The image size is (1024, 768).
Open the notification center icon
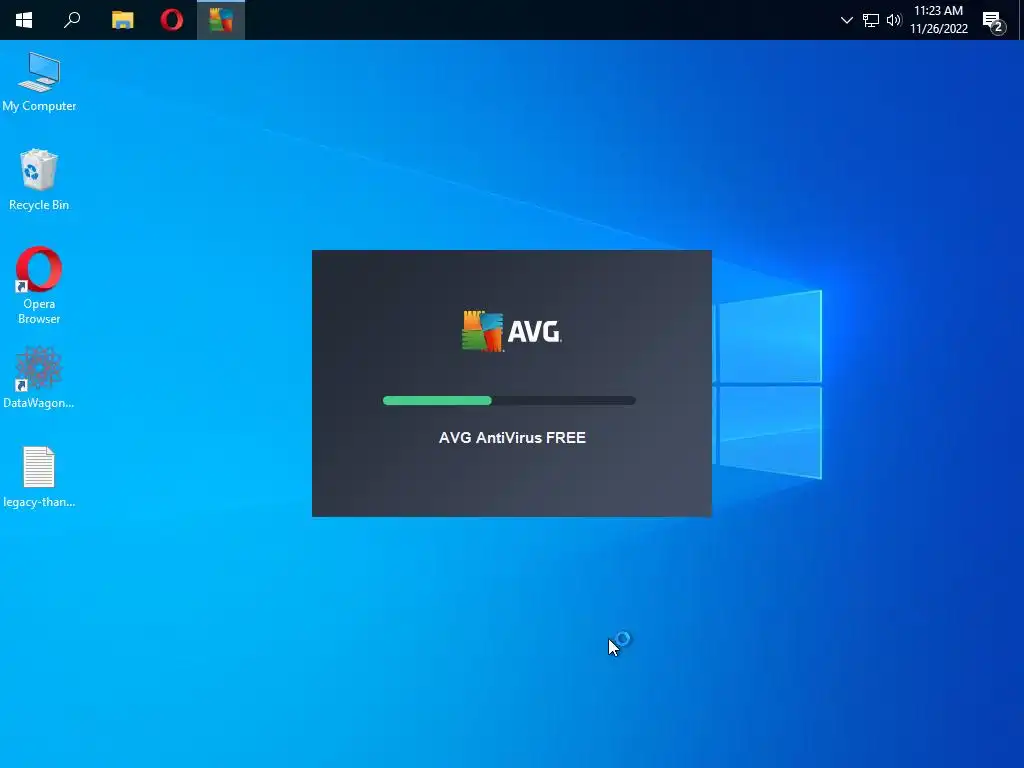click(994, 22)
